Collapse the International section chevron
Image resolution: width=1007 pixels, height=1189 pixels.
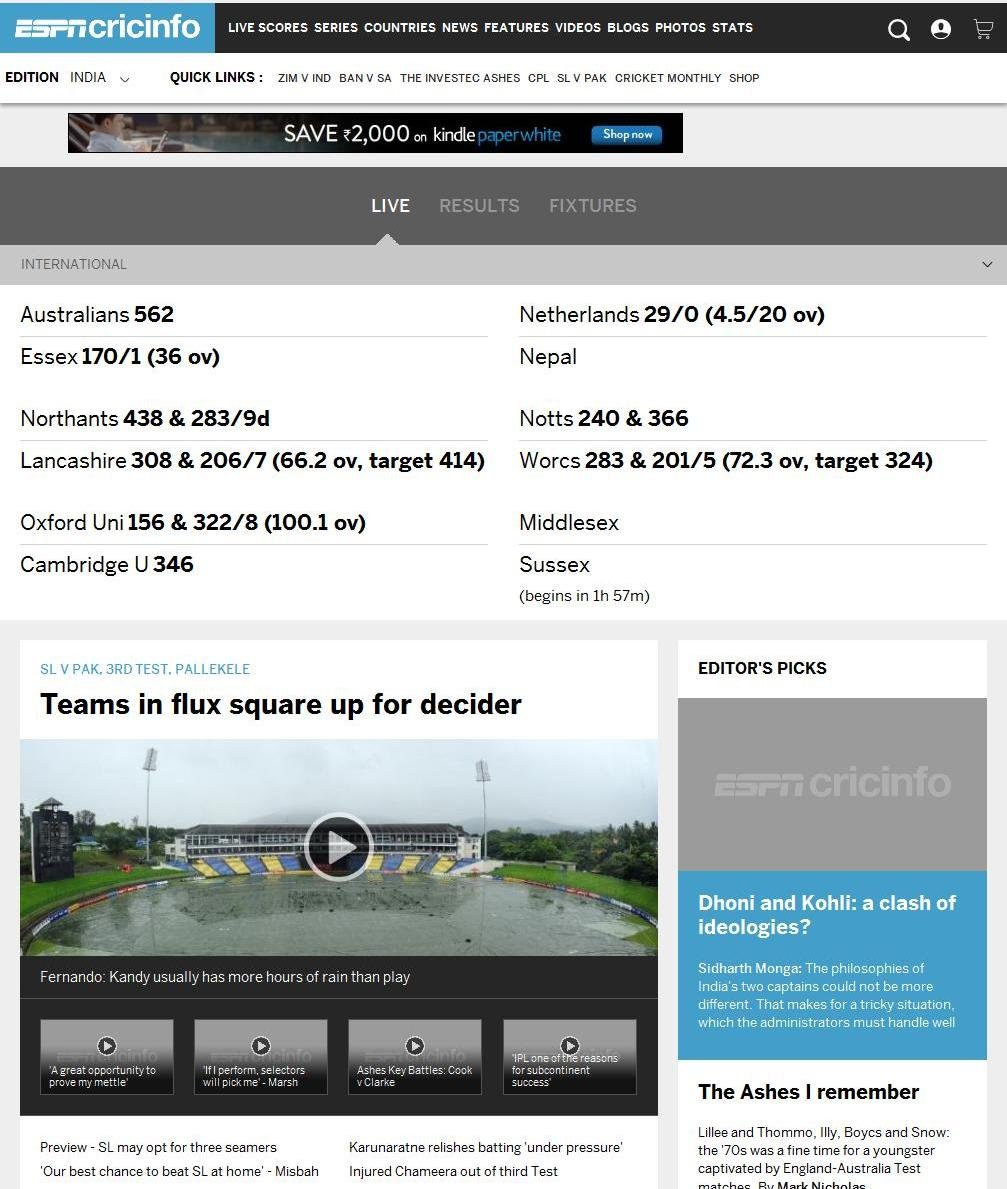987,265
